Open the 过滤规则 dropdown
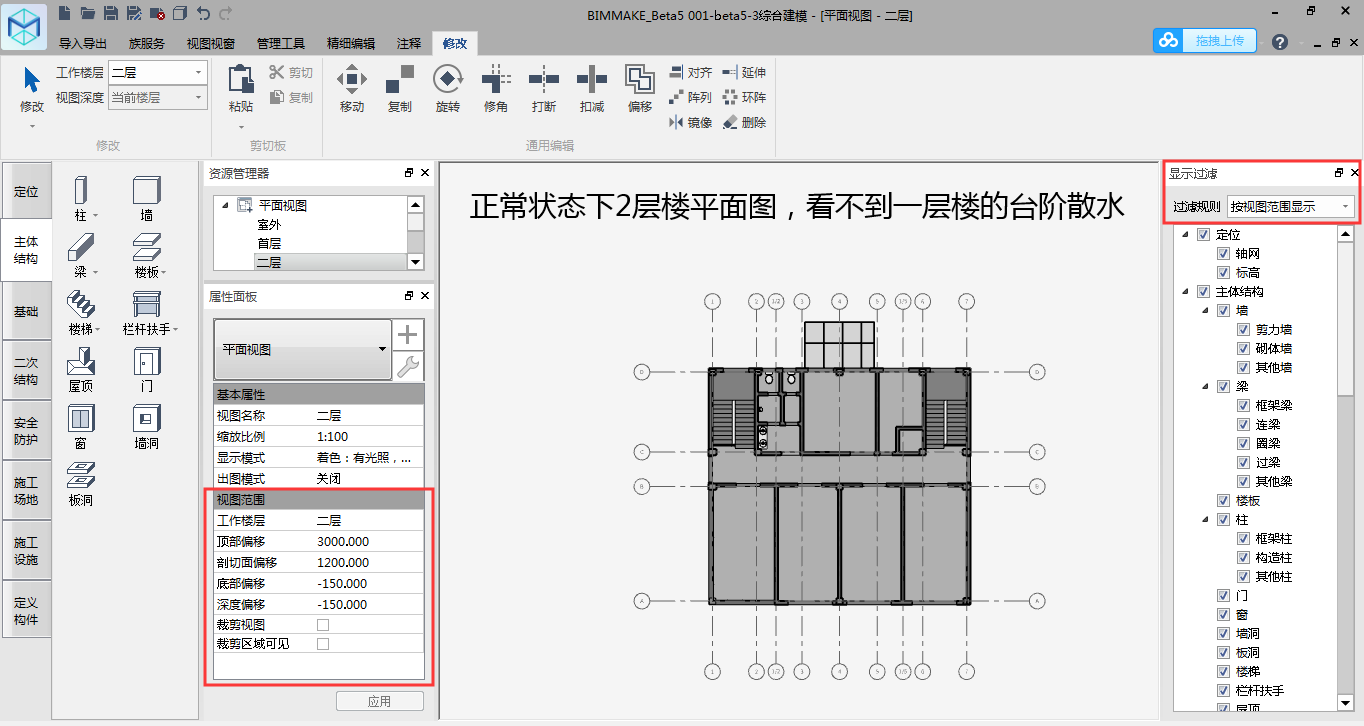Viewport: 1364px width, 726px height. point(1290,207)
